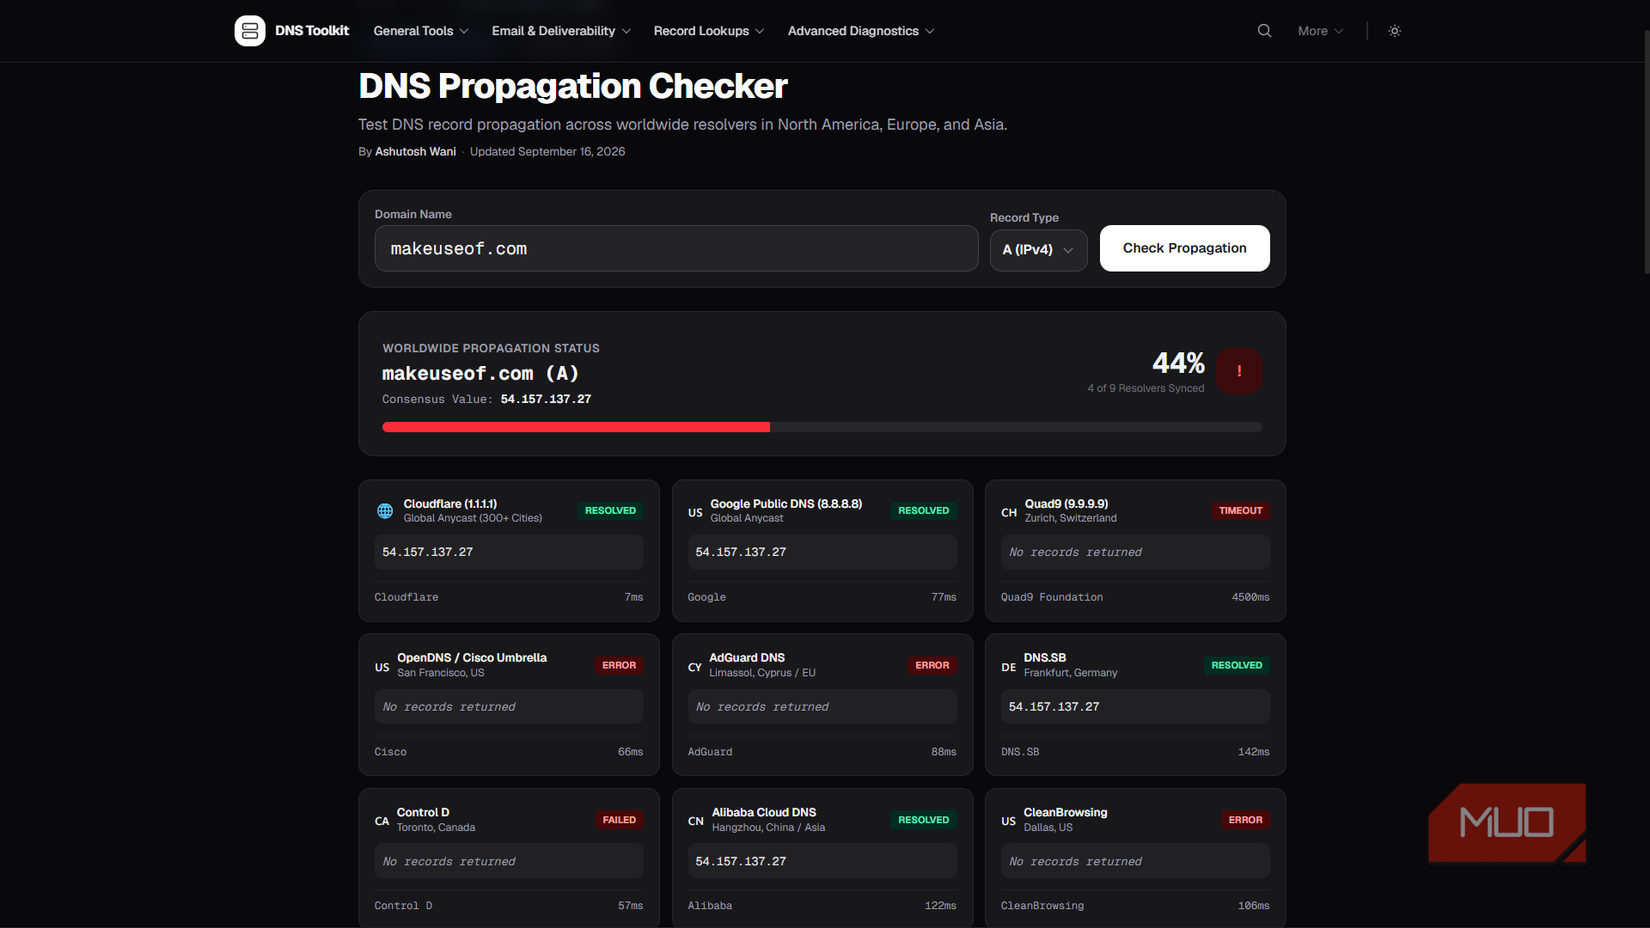Click No records returned in Quad9 card
This screenshot has height=928, width=1650.
click(x=1075, y=552)
